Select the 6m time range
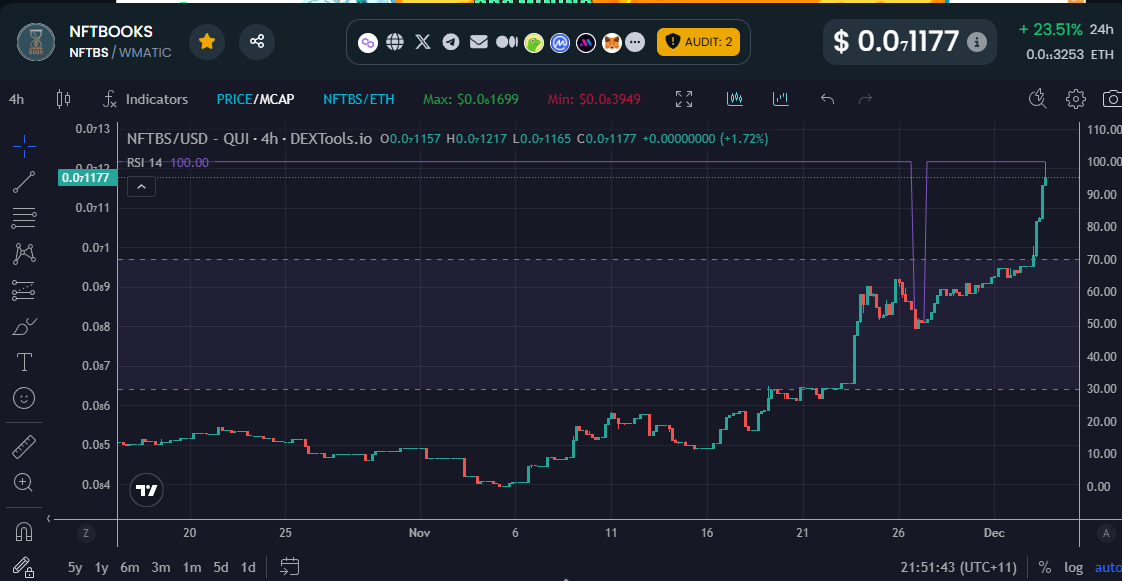Image resolution: width=1122 pixels, height=581 pixels. pos(130,567)
